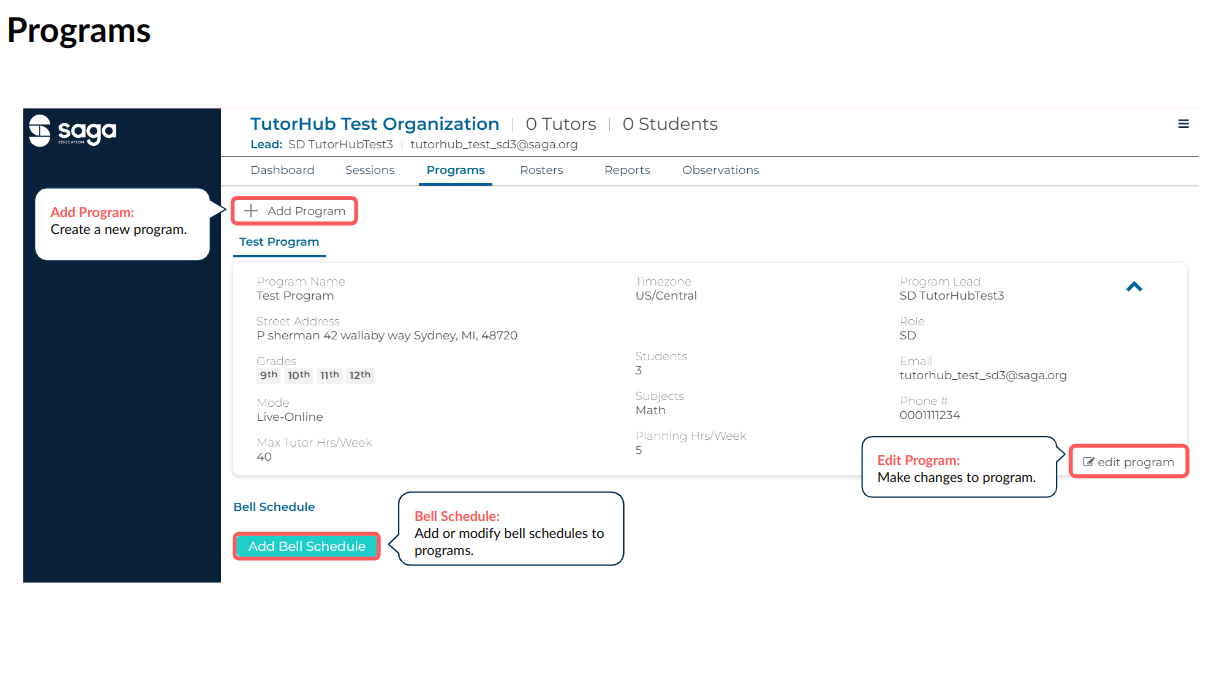Image resolution: width=1219 pixels, height=680 pixels.
Task: Click the Add Bell Schedule button
Action: point(307,546)
